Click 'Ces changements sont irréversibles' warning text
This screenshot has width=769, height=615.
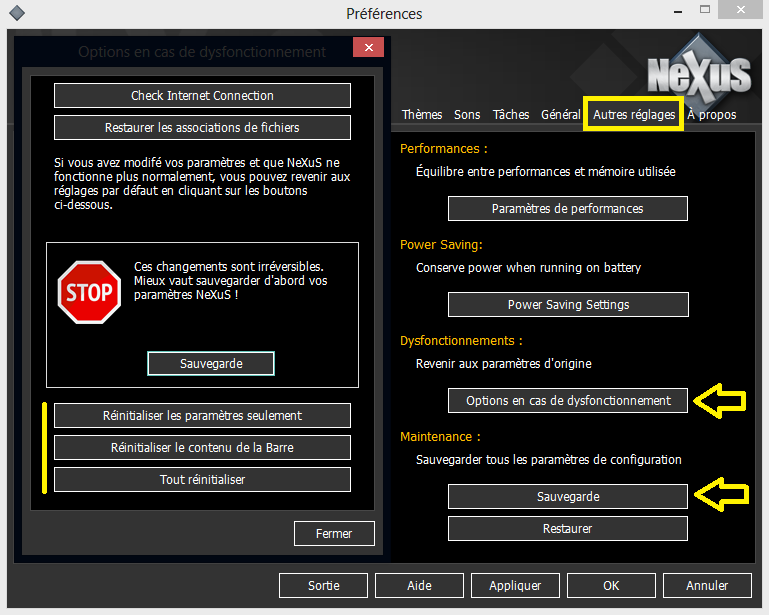(229, 267)
